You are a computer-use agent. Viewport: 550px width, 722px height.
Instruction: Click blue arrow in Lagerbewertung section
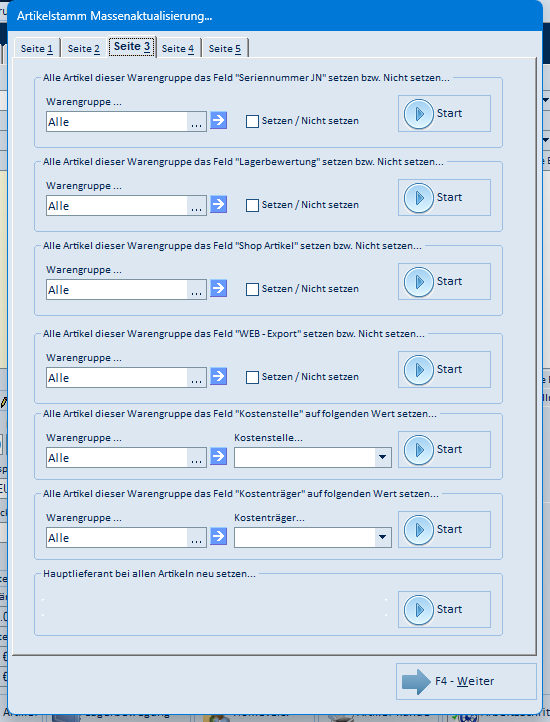(x=219, y=204)
